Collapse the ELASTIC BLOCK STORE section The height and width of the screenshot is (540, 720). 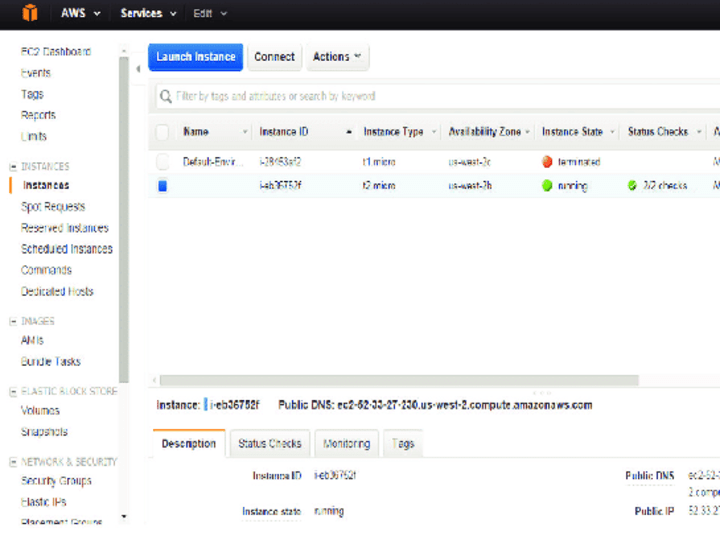(13, 392)
